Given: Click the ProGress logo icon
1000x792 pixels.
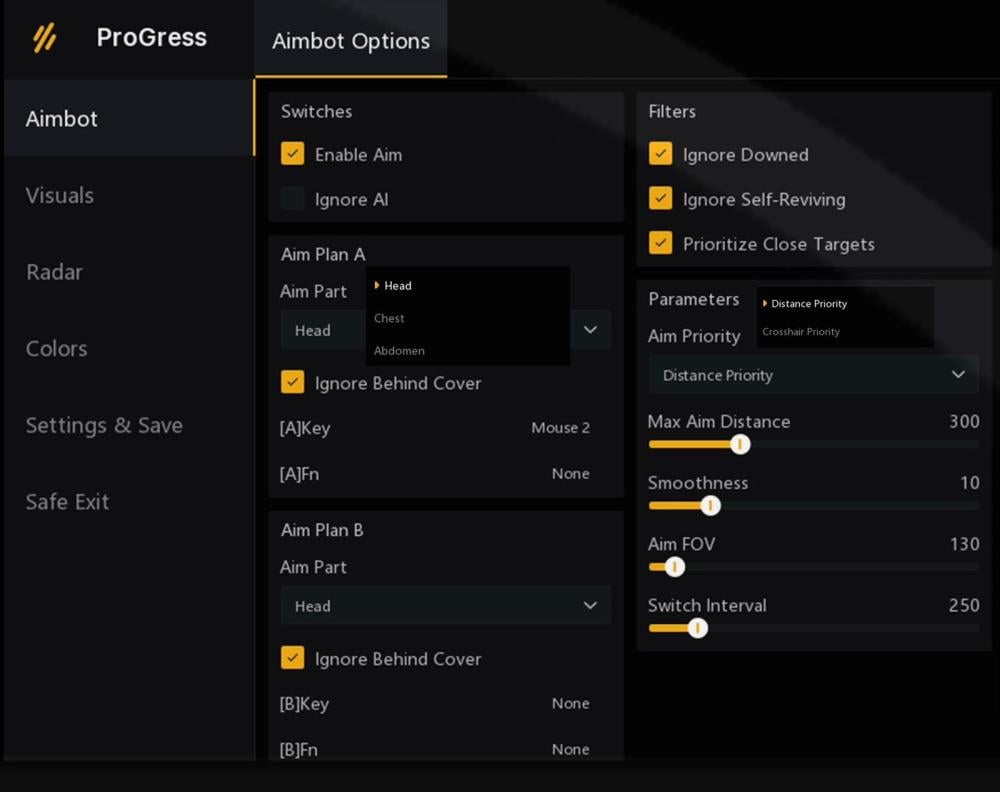Looking at the screenshot, I should [44, 38].
